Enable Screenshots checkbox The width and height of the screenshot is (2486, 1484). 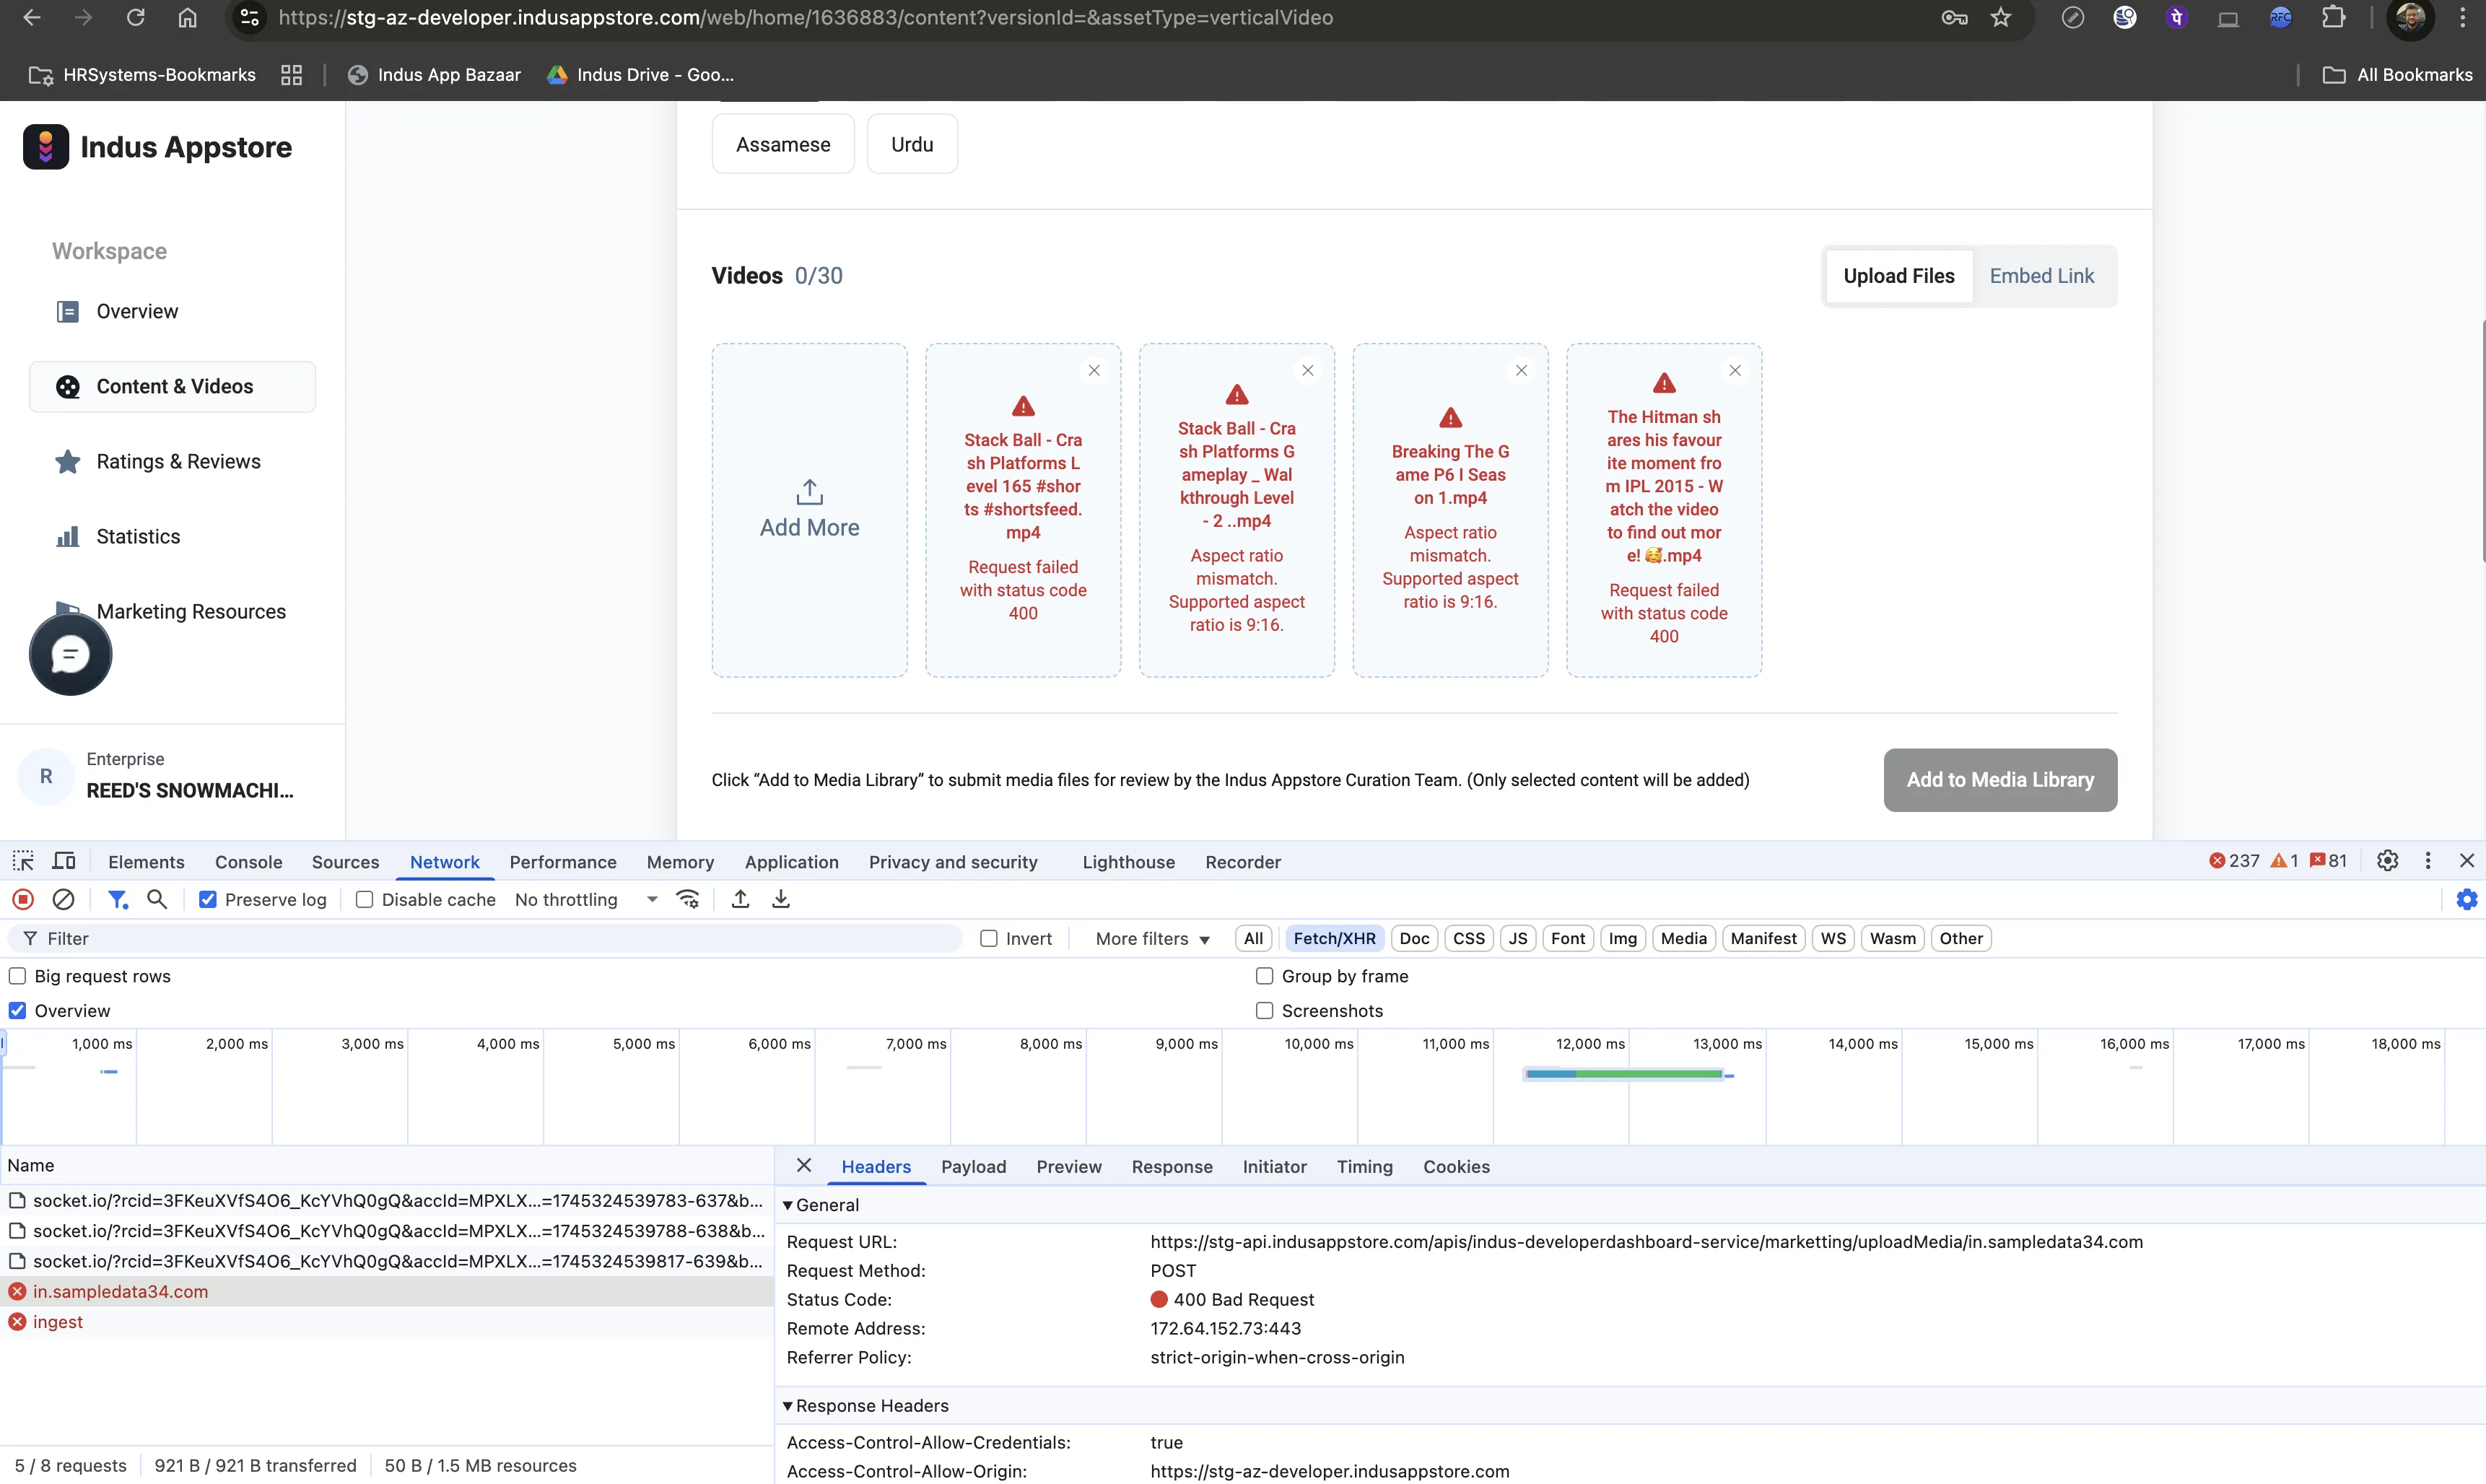click(1265, 1010)
